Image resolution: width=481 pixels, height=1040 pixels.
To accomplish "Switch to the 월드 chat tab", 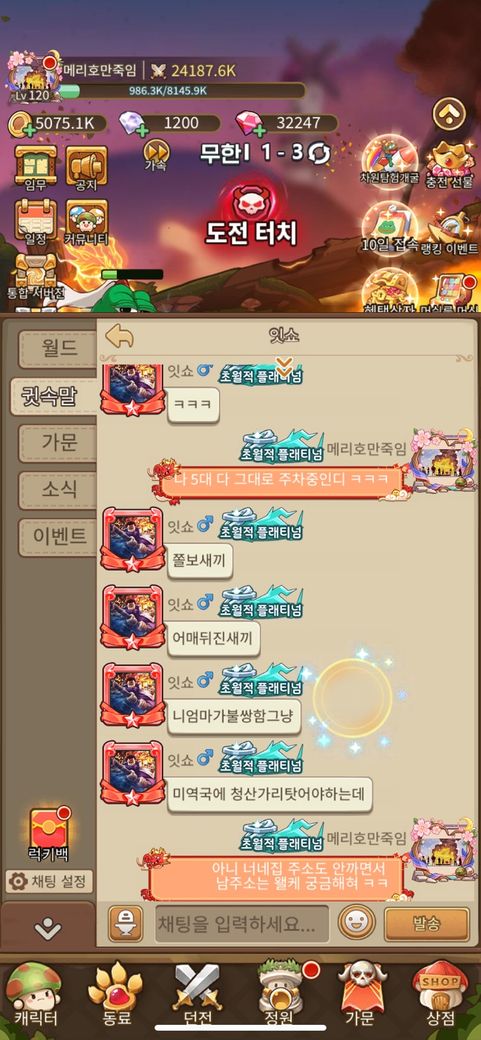I will (60, 348).
